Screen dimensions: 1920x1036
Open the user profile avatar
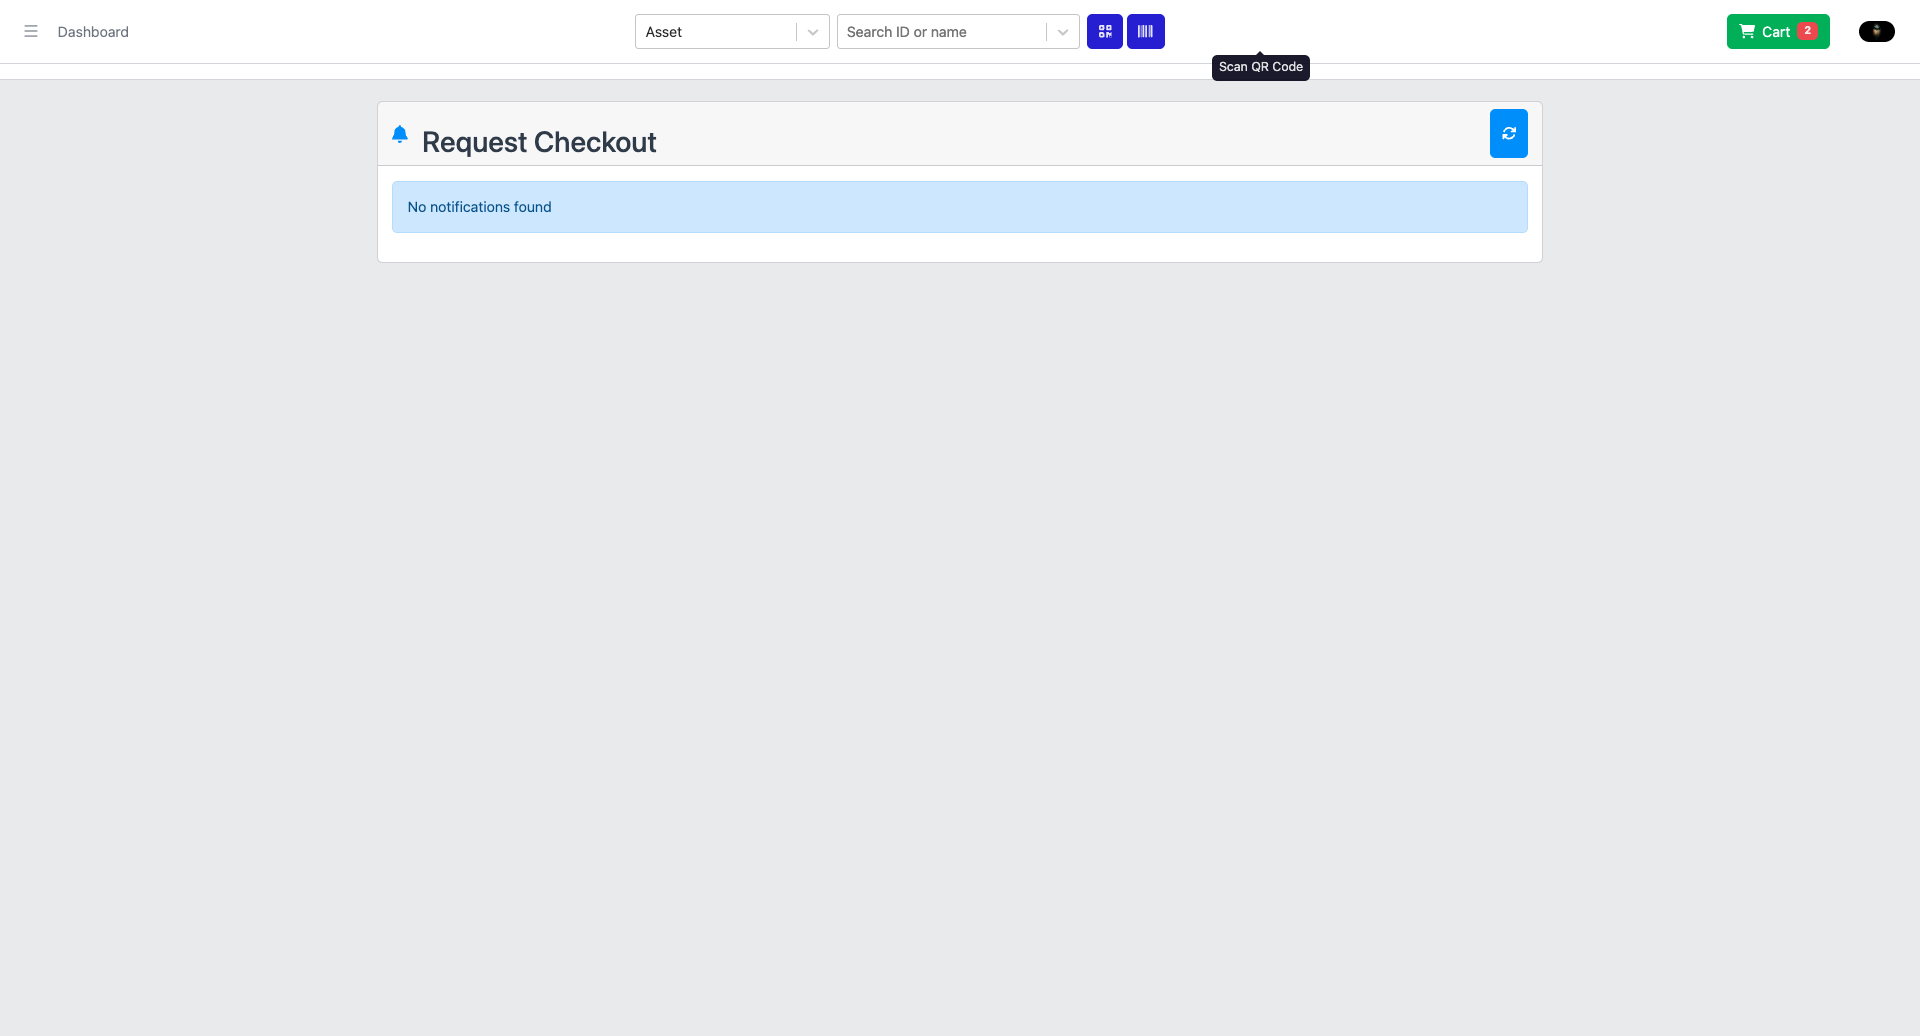coord(1876,32)
